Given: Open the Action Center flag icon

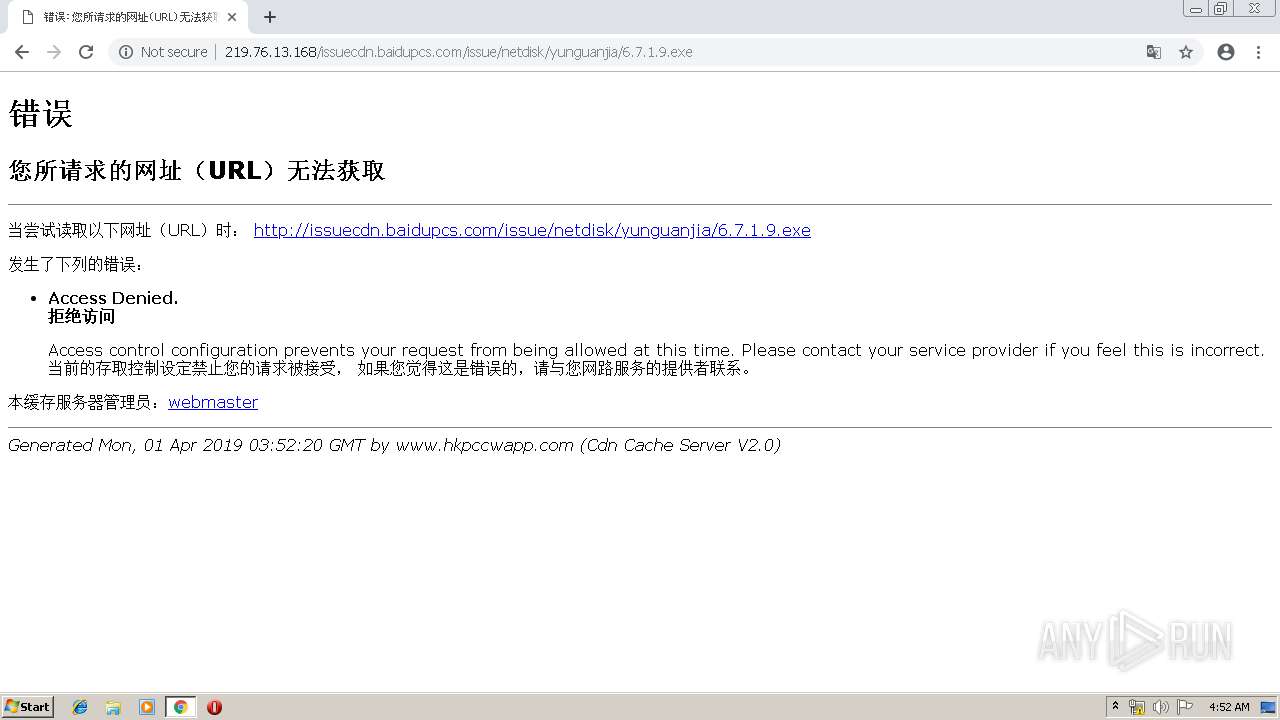Looking at the screenshot, I should pos(1185,707).
